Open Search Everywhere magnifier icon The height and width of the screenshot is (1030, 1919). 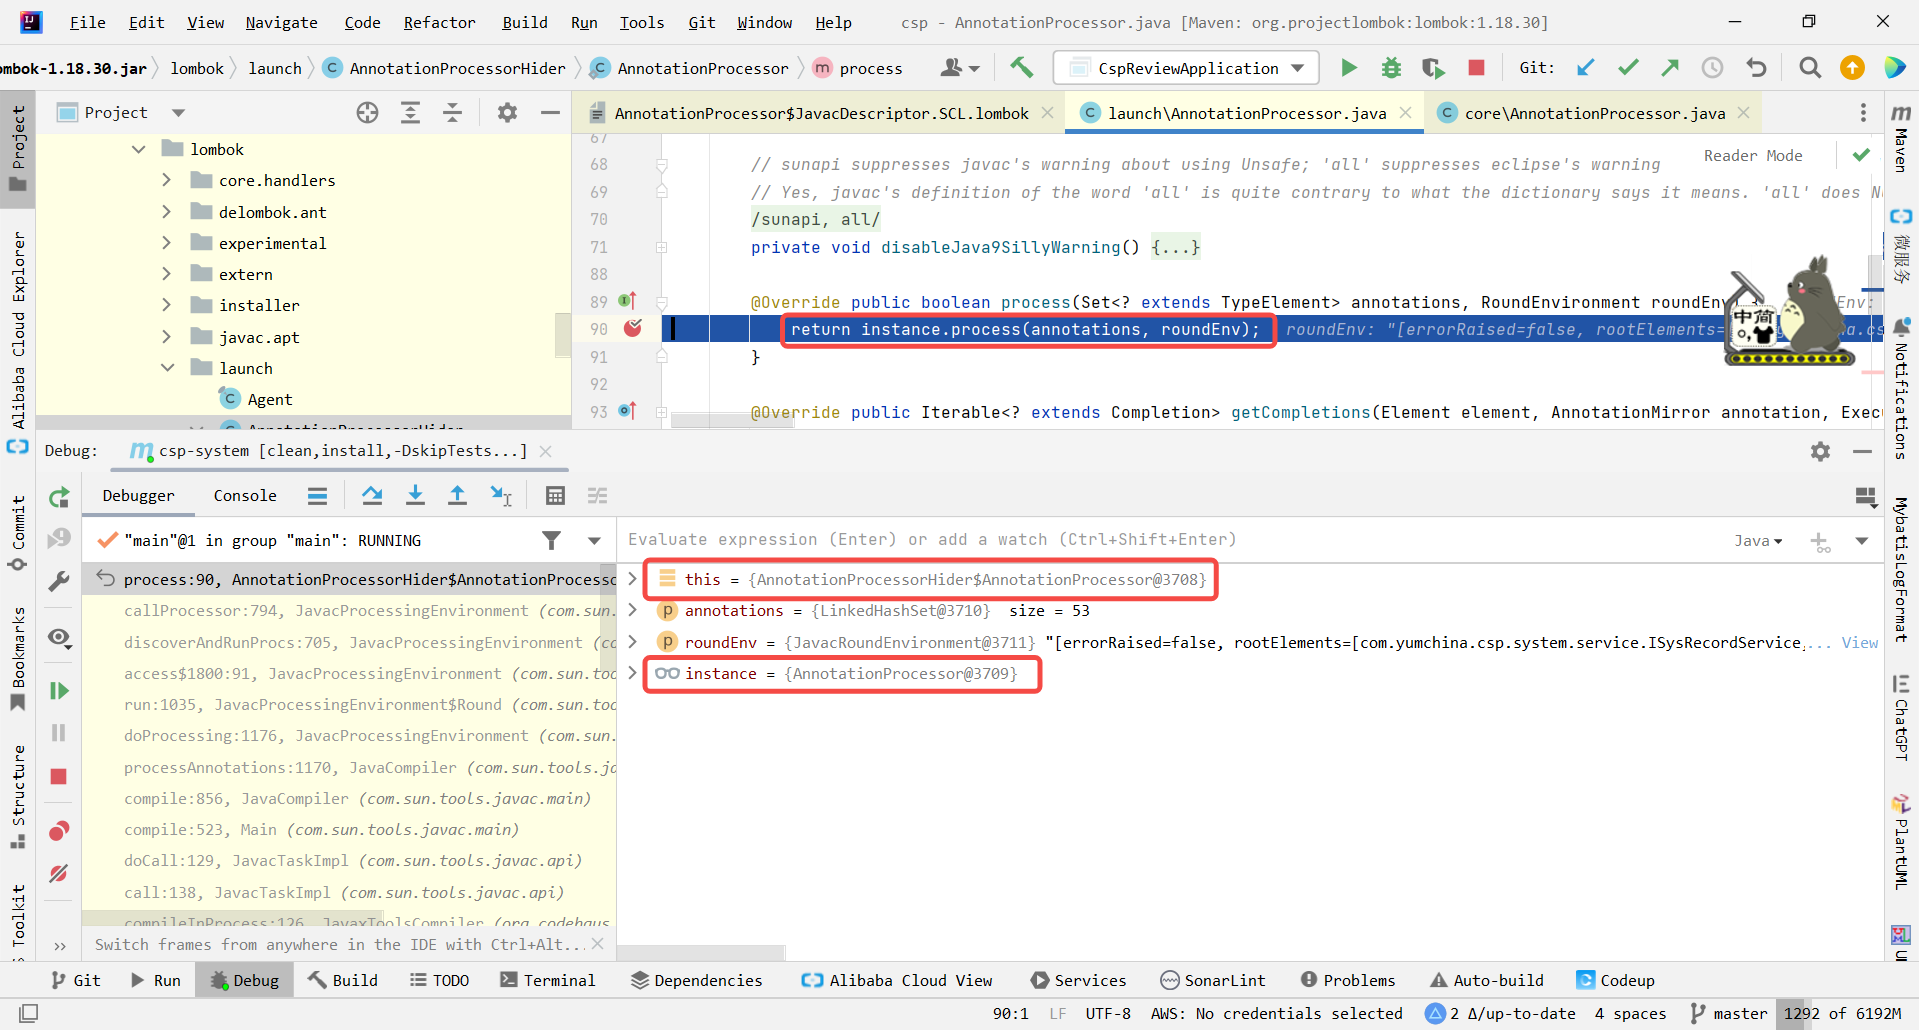[x=1809, y=67]
